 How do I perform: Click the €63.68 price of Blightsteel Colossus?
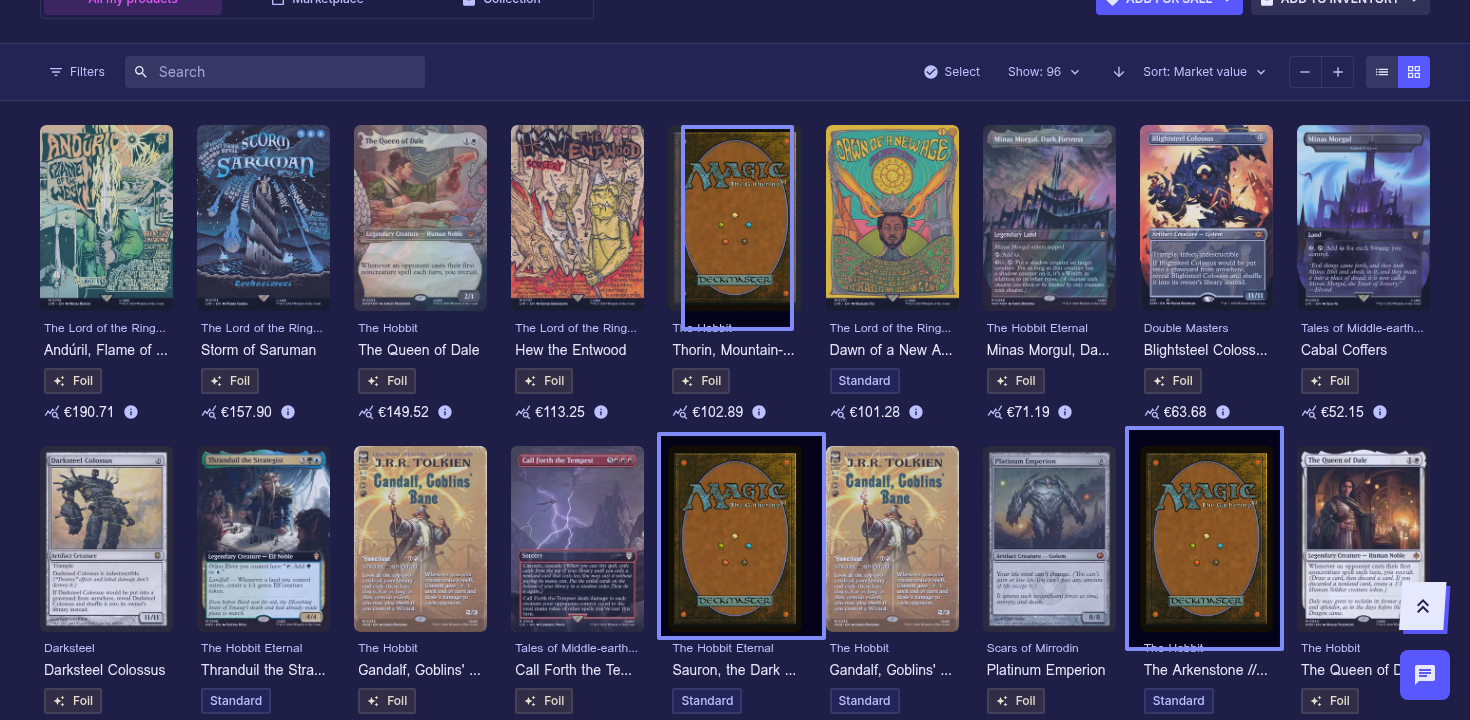pos(1185,412)
